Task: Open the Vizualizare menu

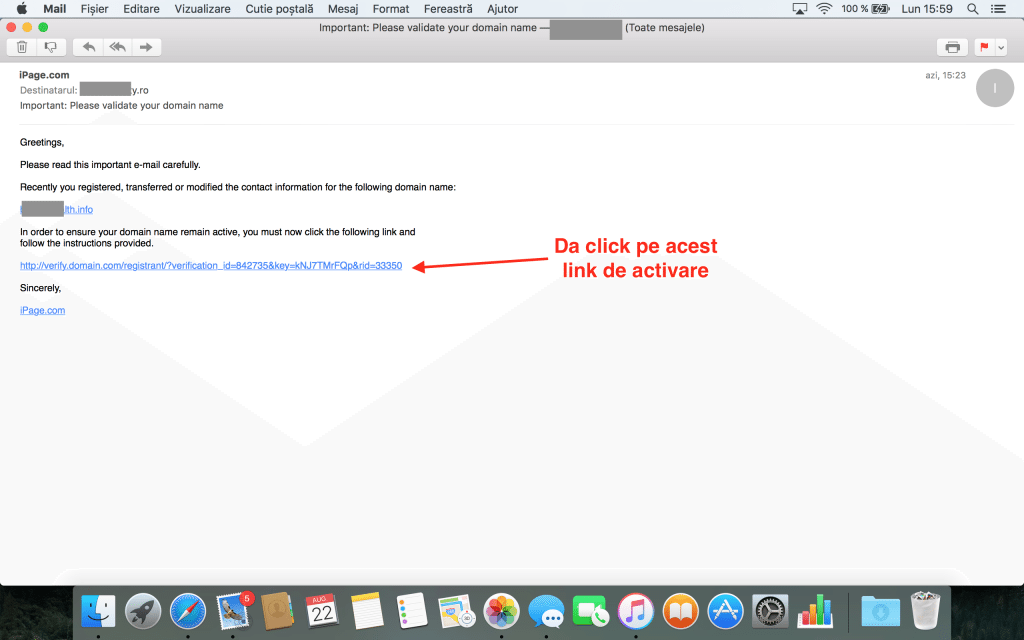Action: (x=202, y=8)
